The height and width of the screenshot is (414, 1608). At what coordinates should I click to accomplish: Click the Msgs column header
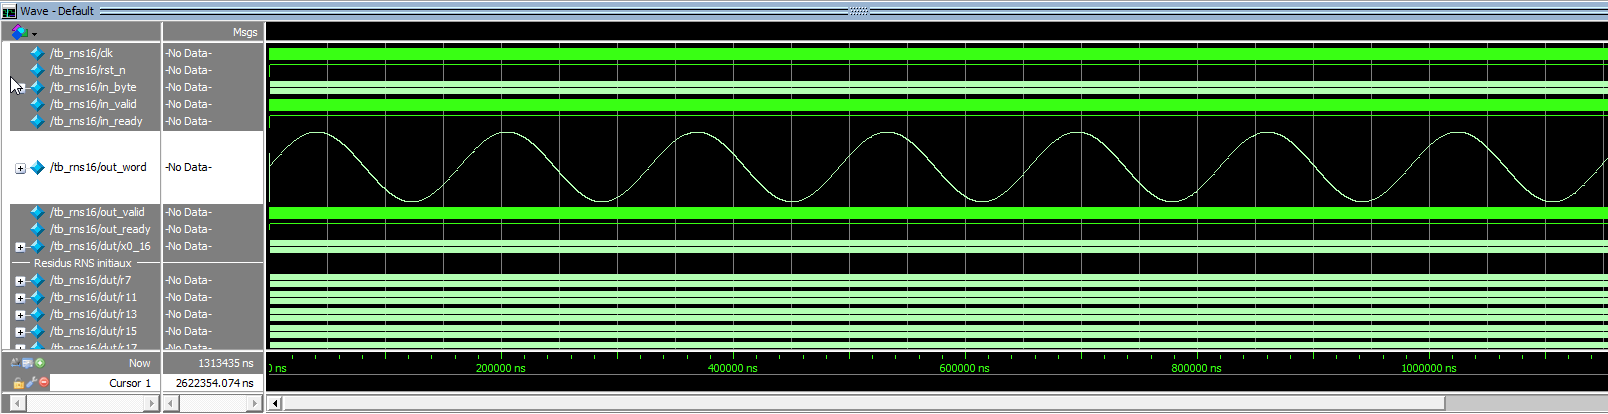(244, 32)
